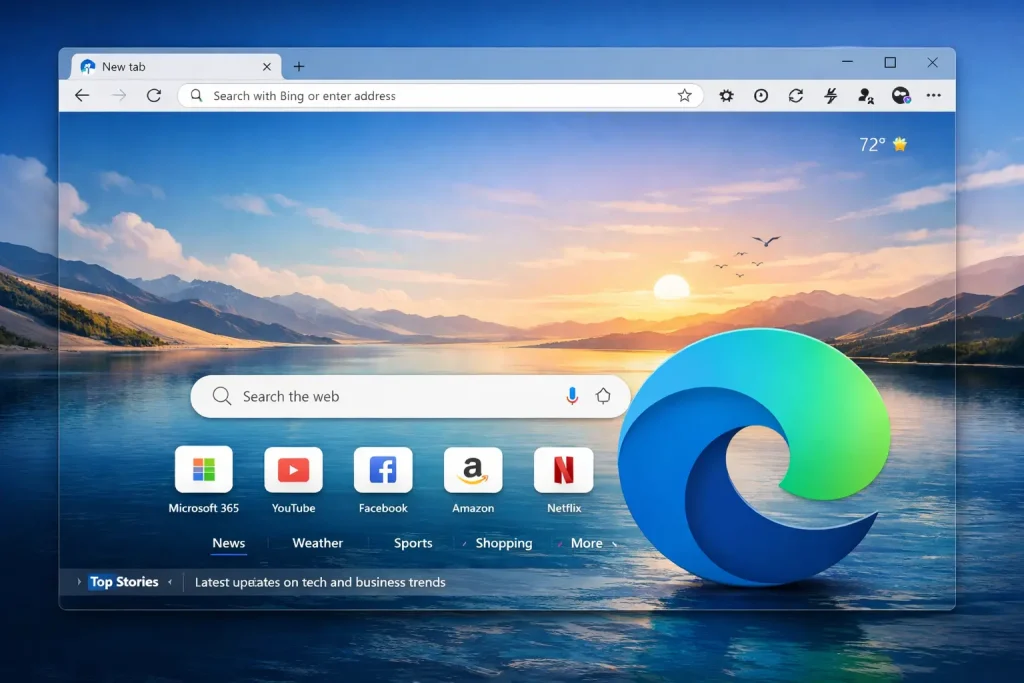Switch to the Shopping feed tab
The height and width of the screenshot is (683, 1024).
(504, 543)
